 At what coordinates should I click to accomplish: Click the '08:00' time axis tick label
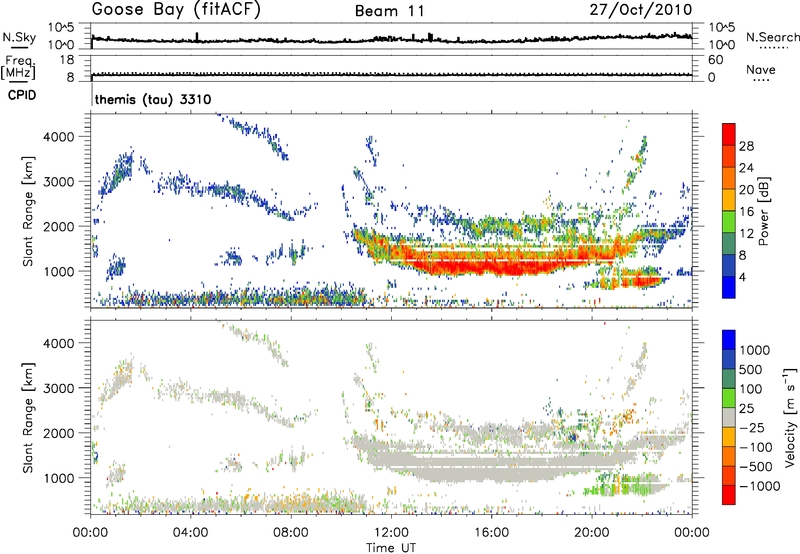291,533
